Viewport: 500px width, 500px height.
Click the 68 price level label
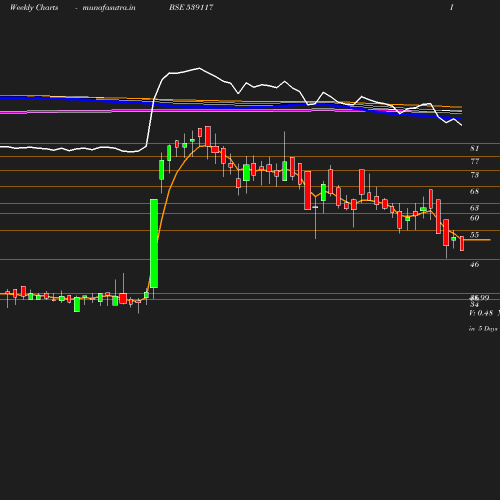pos(475,191)
